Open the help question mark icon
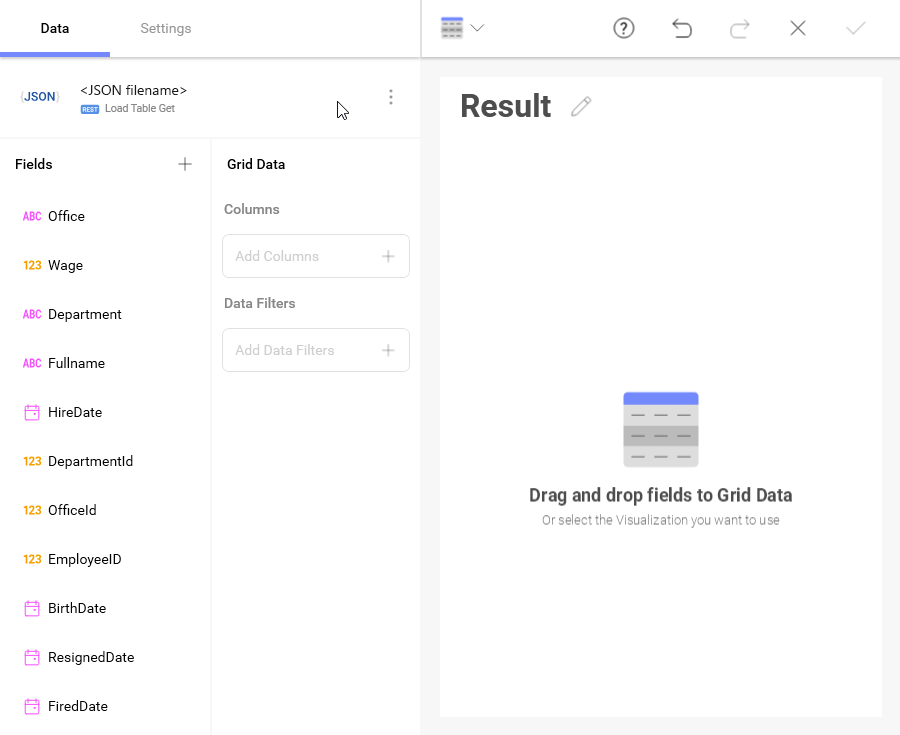This screenshot has width=900, height=735. [624, 28]
